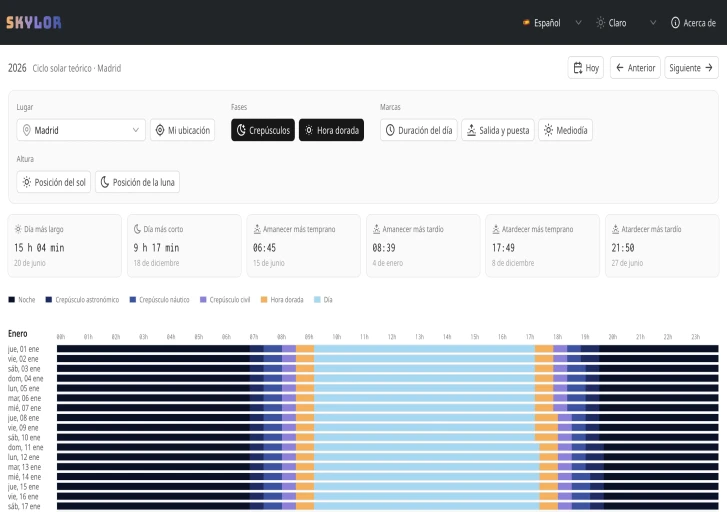This screenshot has height=512, width=727.
Task: Click the left arrow icon for Anterior
Action: 620,68
